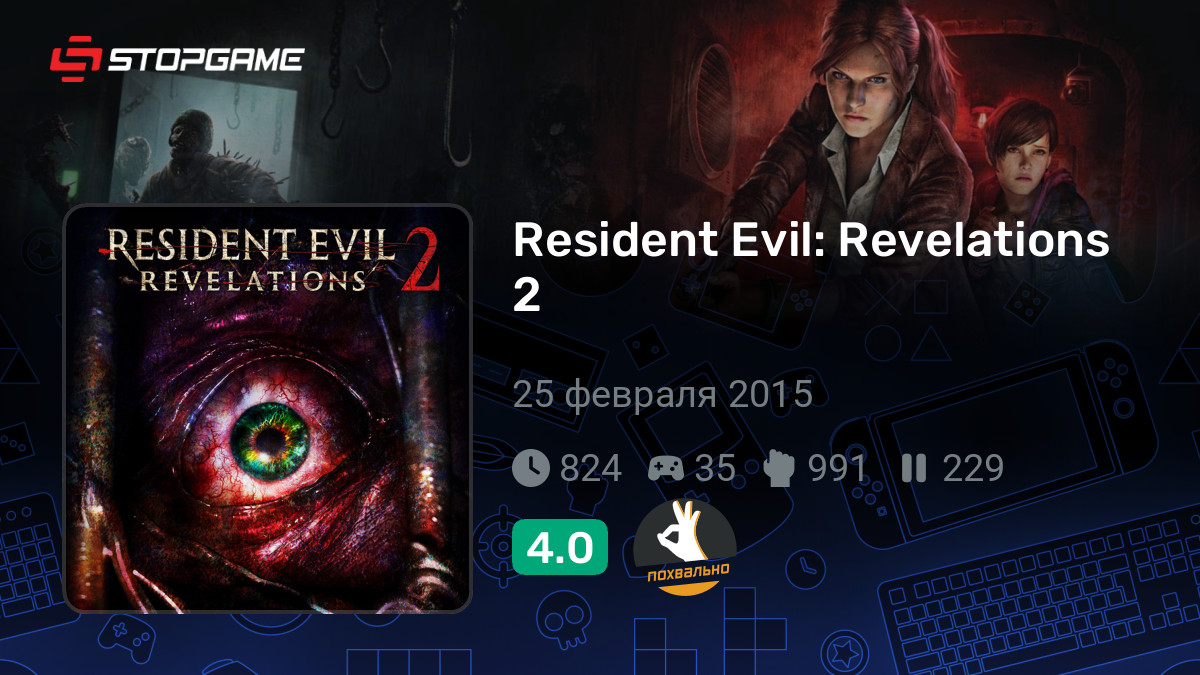Image resolution: width=1200 pixels, height=675 pixels.
Task: Select the 991 counter value
Action: (x=837, y=468)
